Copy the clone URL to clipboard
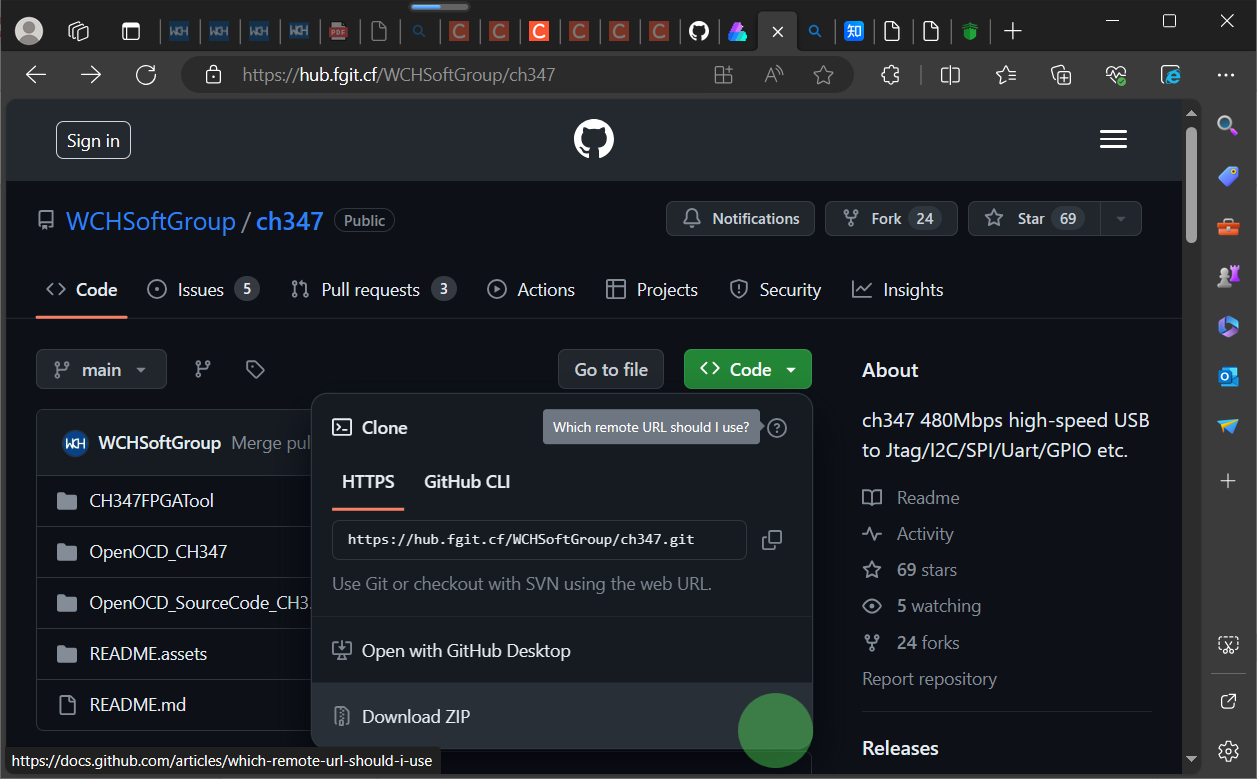 click(x=771, y=540)
